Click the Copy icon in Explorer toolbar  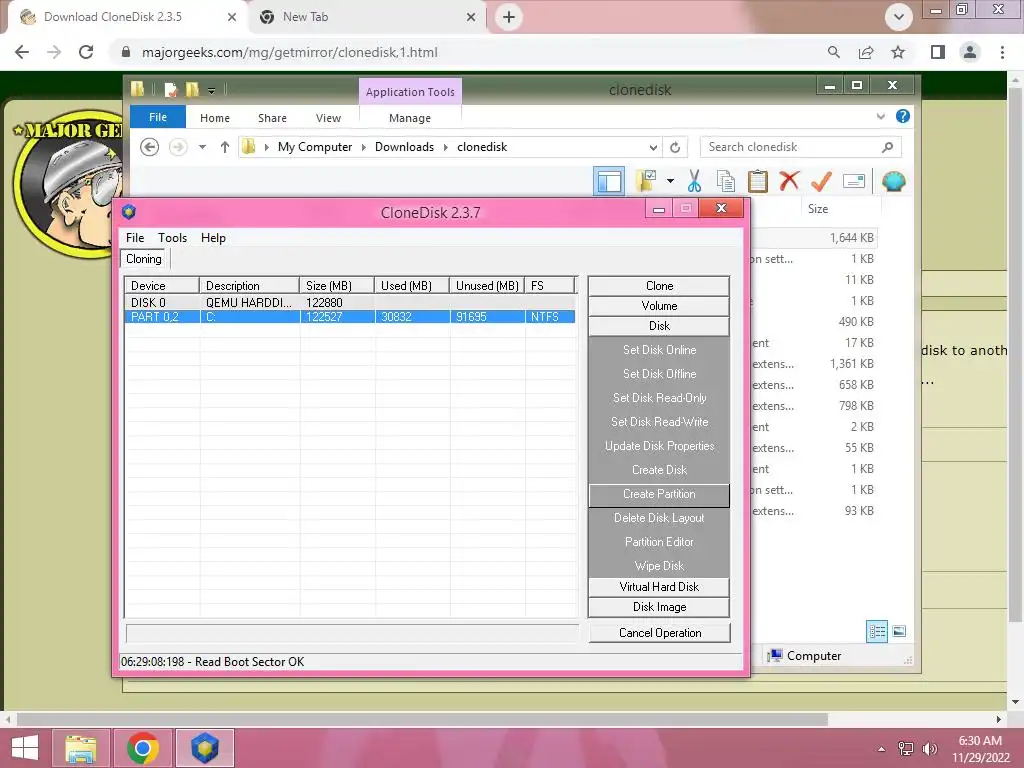click(726, 181)
